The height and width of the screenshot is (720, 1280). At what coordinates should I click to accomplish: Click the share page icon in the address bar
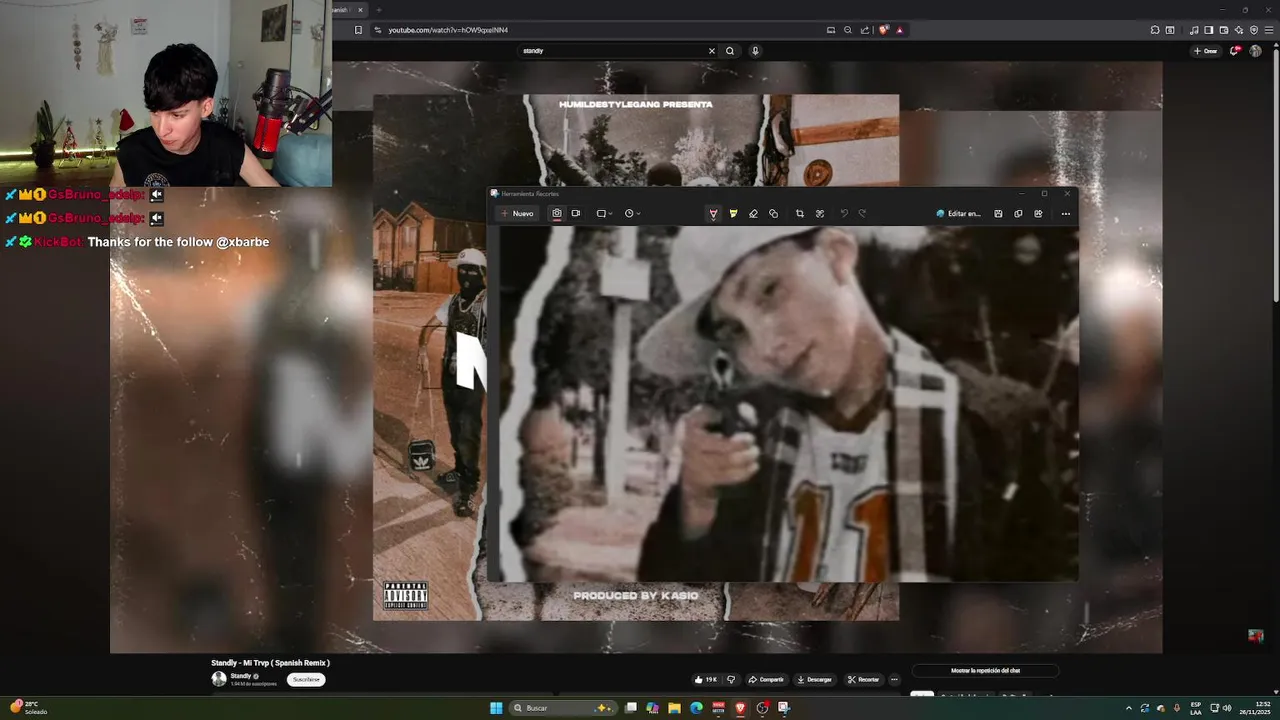(x=865, y=30)
